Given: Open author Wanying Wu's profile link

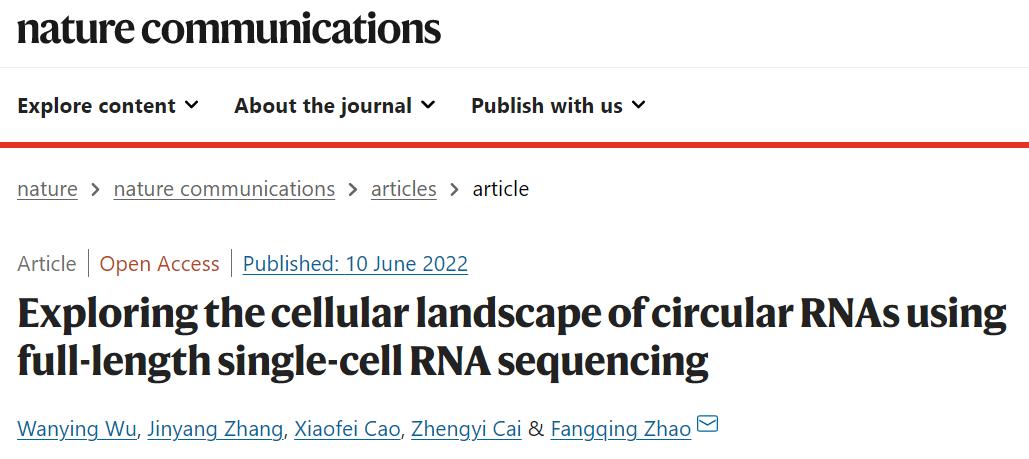Looking at the screenshot, I should point(77,429).
